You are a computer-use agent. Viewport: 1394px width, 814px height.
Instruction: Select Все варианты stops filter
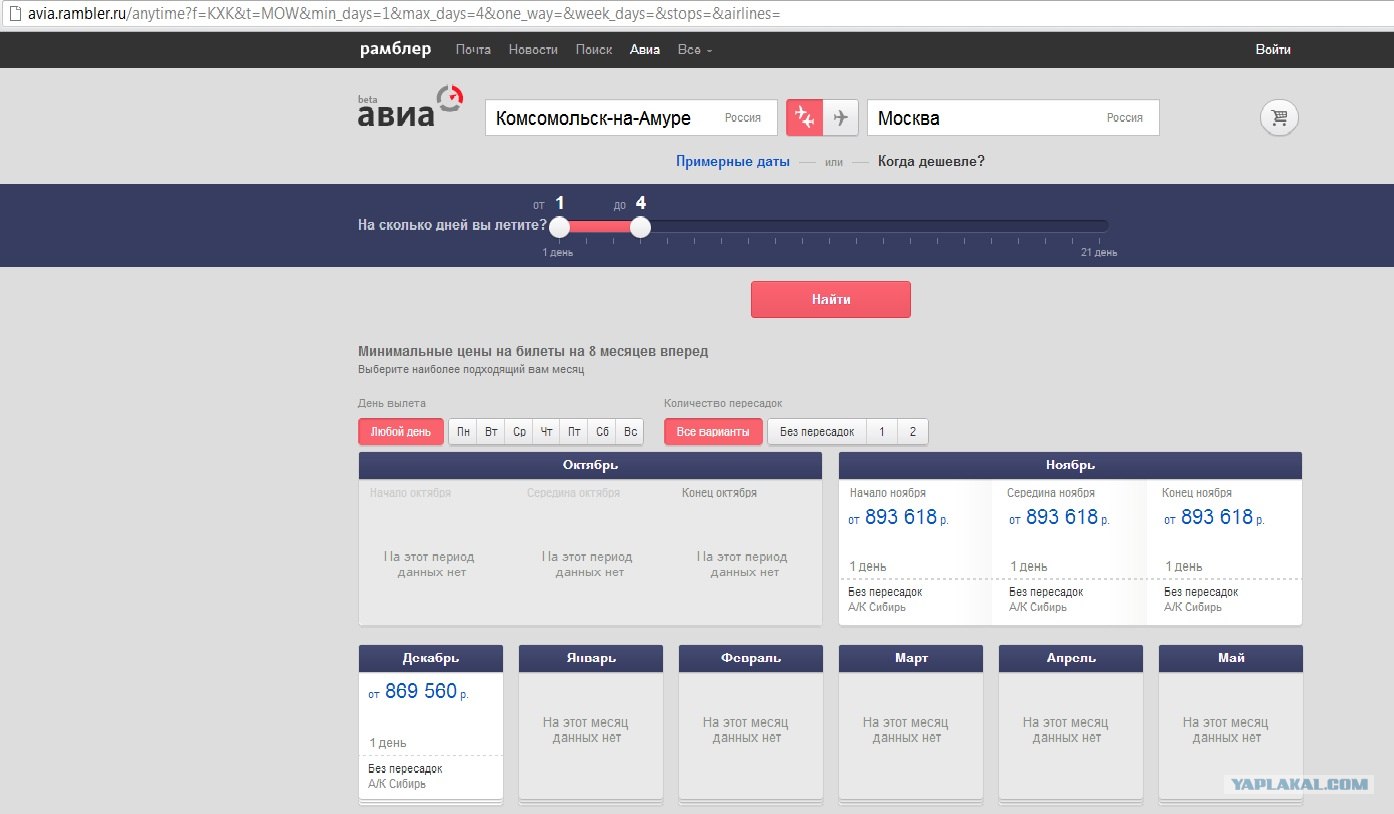point(713,432)
